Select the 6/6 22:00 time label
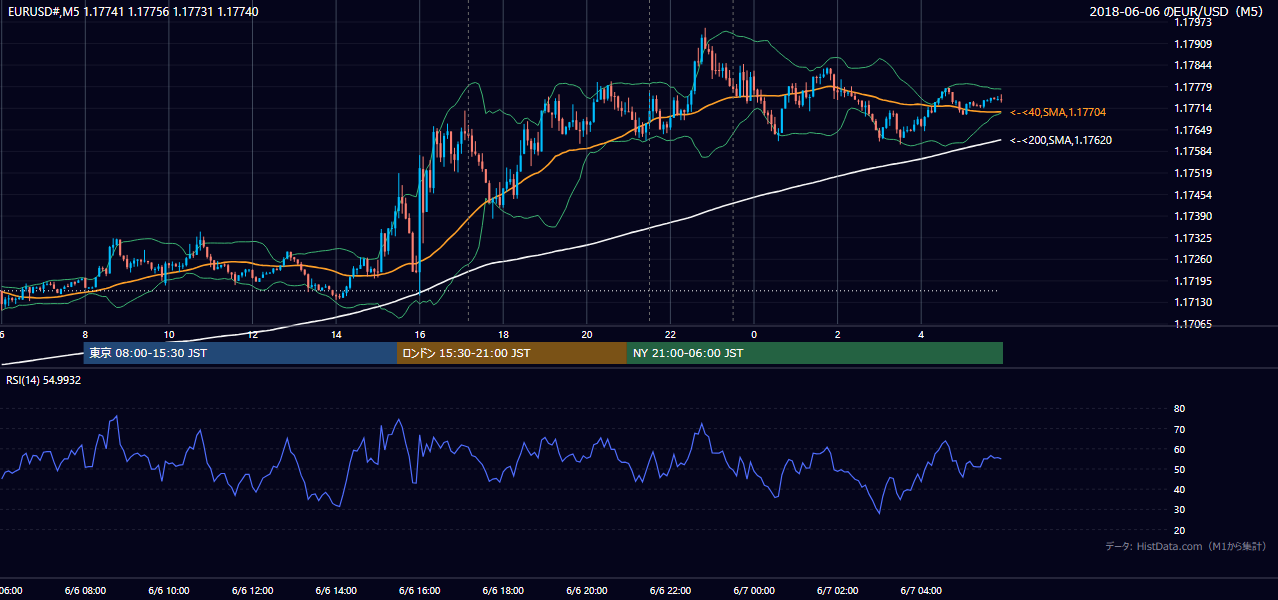Screen dimensions: 1278x600 [x=670, y=591]
